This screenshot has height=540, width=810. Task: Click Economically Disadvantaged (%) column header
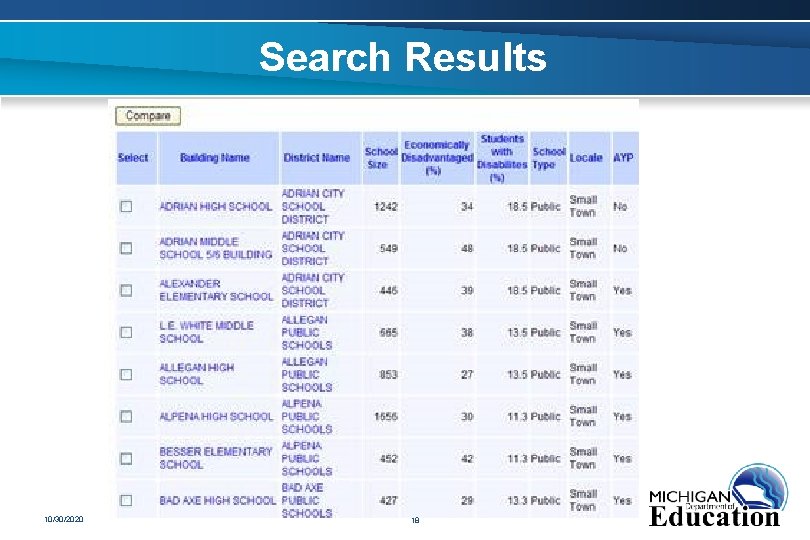437,158
